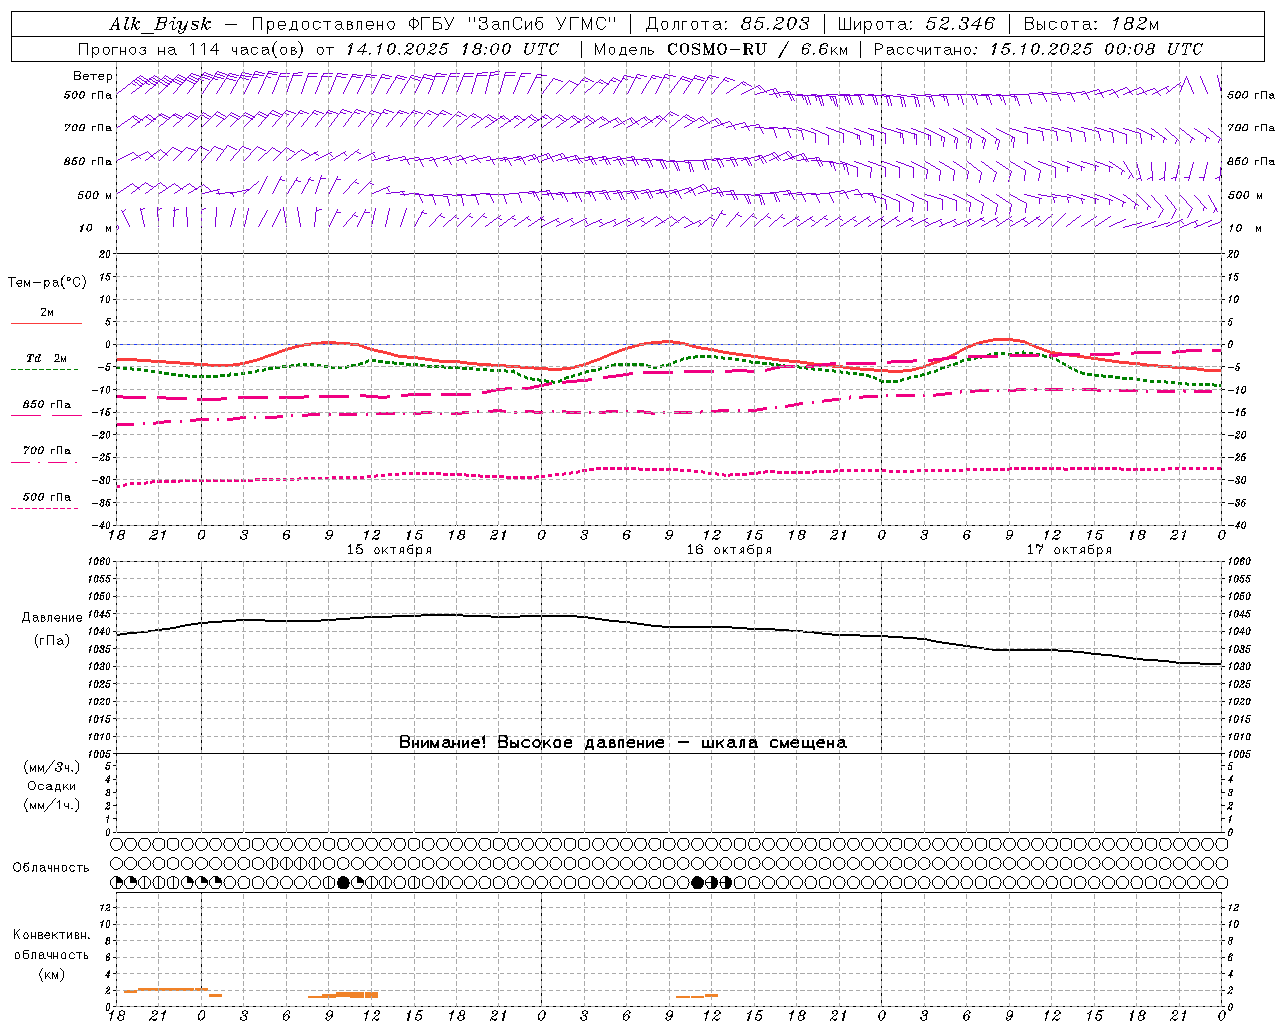
Task: Click the '(мм/3ч.)' precipitation unit label
Action: 52,767
